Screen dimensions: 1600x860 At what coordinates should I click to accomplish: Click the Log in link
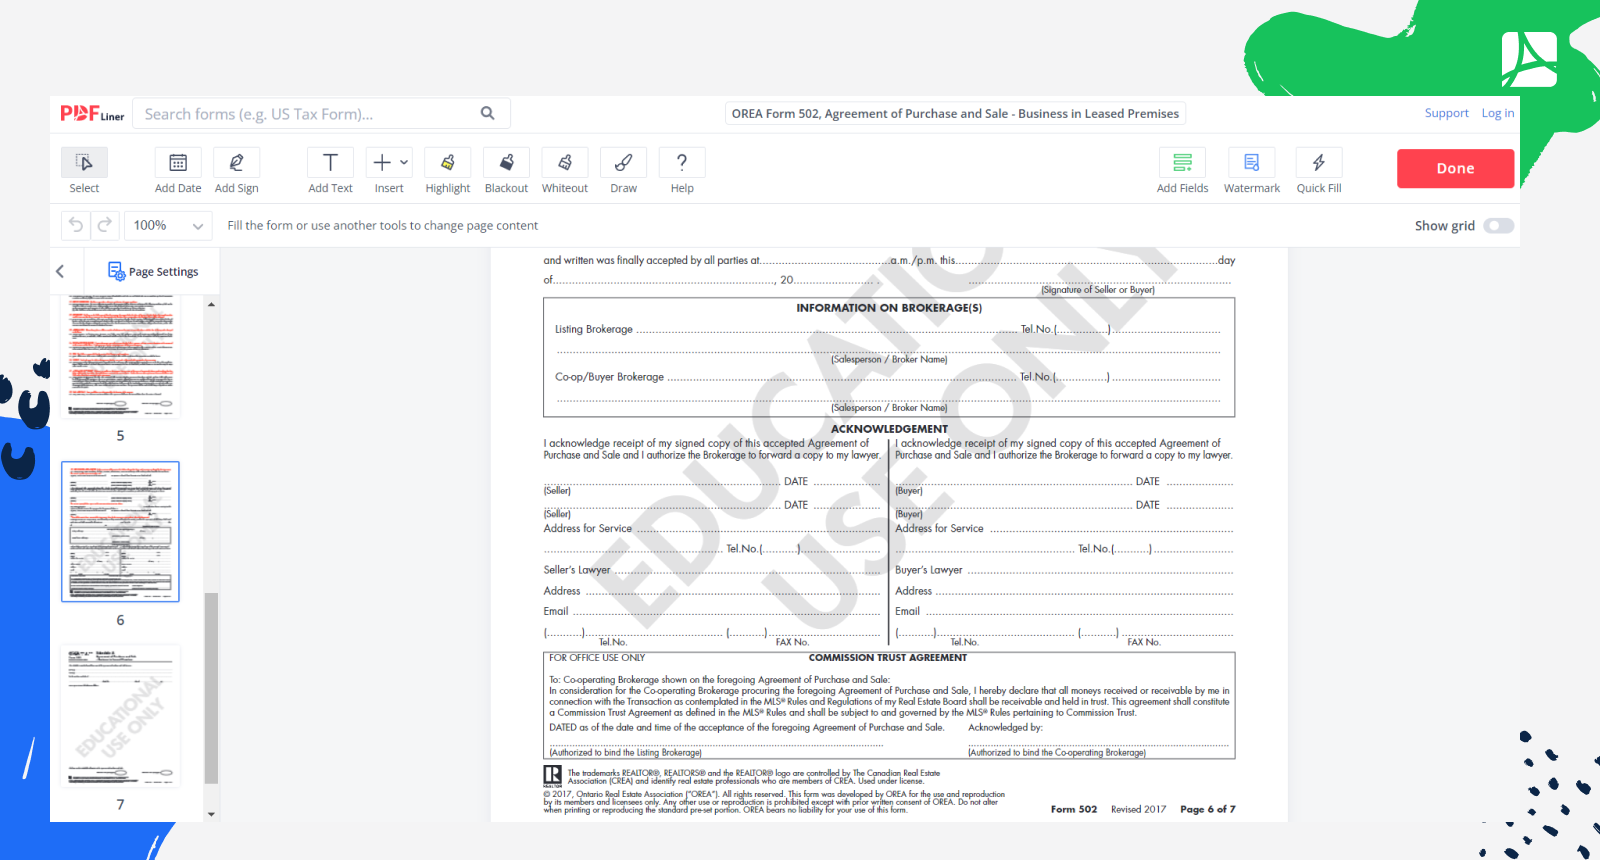click(1498, 113)
